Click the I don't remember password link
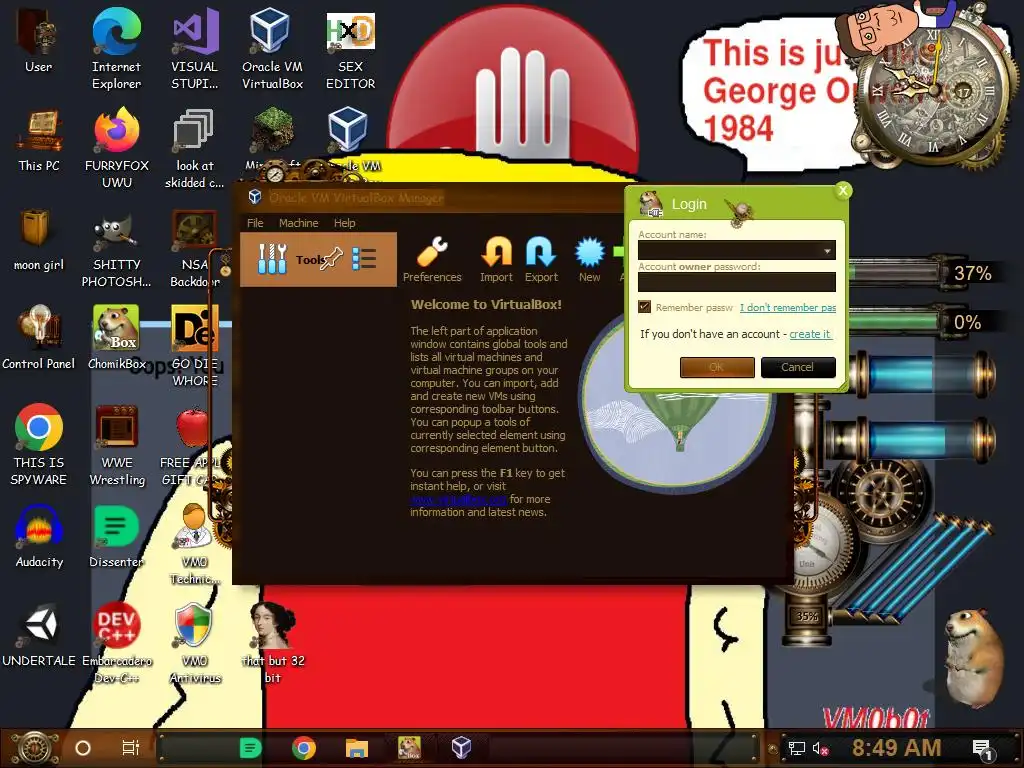 pyautogui.click(x=788, y=308)
